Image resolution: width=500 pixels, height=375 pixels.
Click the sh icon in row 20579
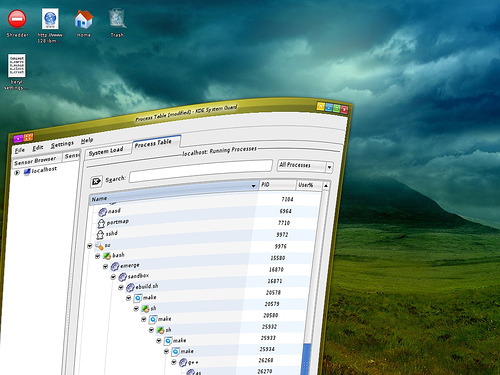(145, 309)
